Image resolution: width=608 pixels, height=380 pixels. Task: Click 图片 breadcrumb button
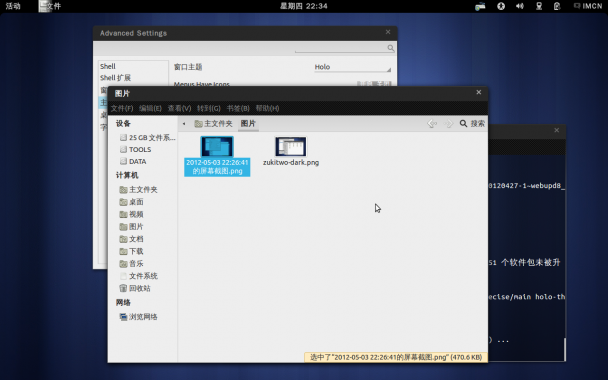click(248, 124)
